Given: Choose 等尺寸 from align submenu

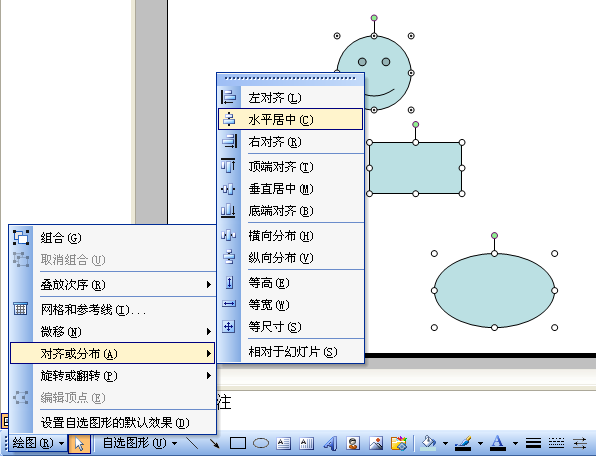Looking at the screenshot, I should pyautogui.click(x=291, y=326).
